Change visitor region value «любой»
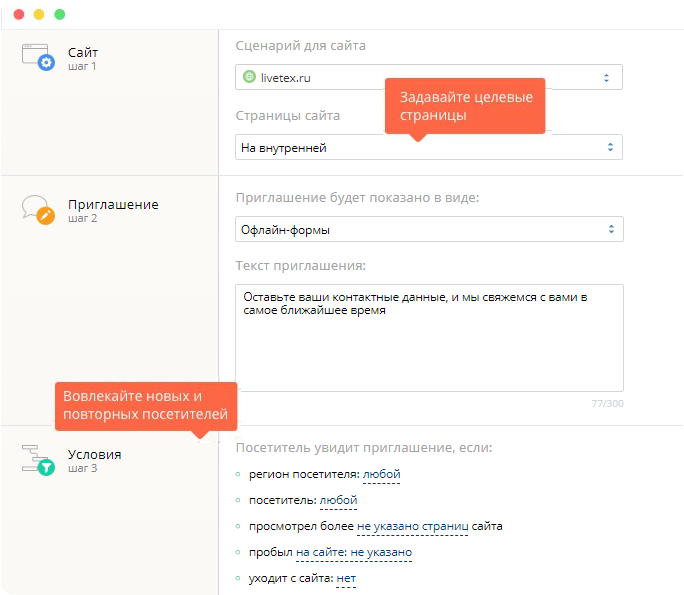This screenshot has width=684, height=595. tap(382, 474)
